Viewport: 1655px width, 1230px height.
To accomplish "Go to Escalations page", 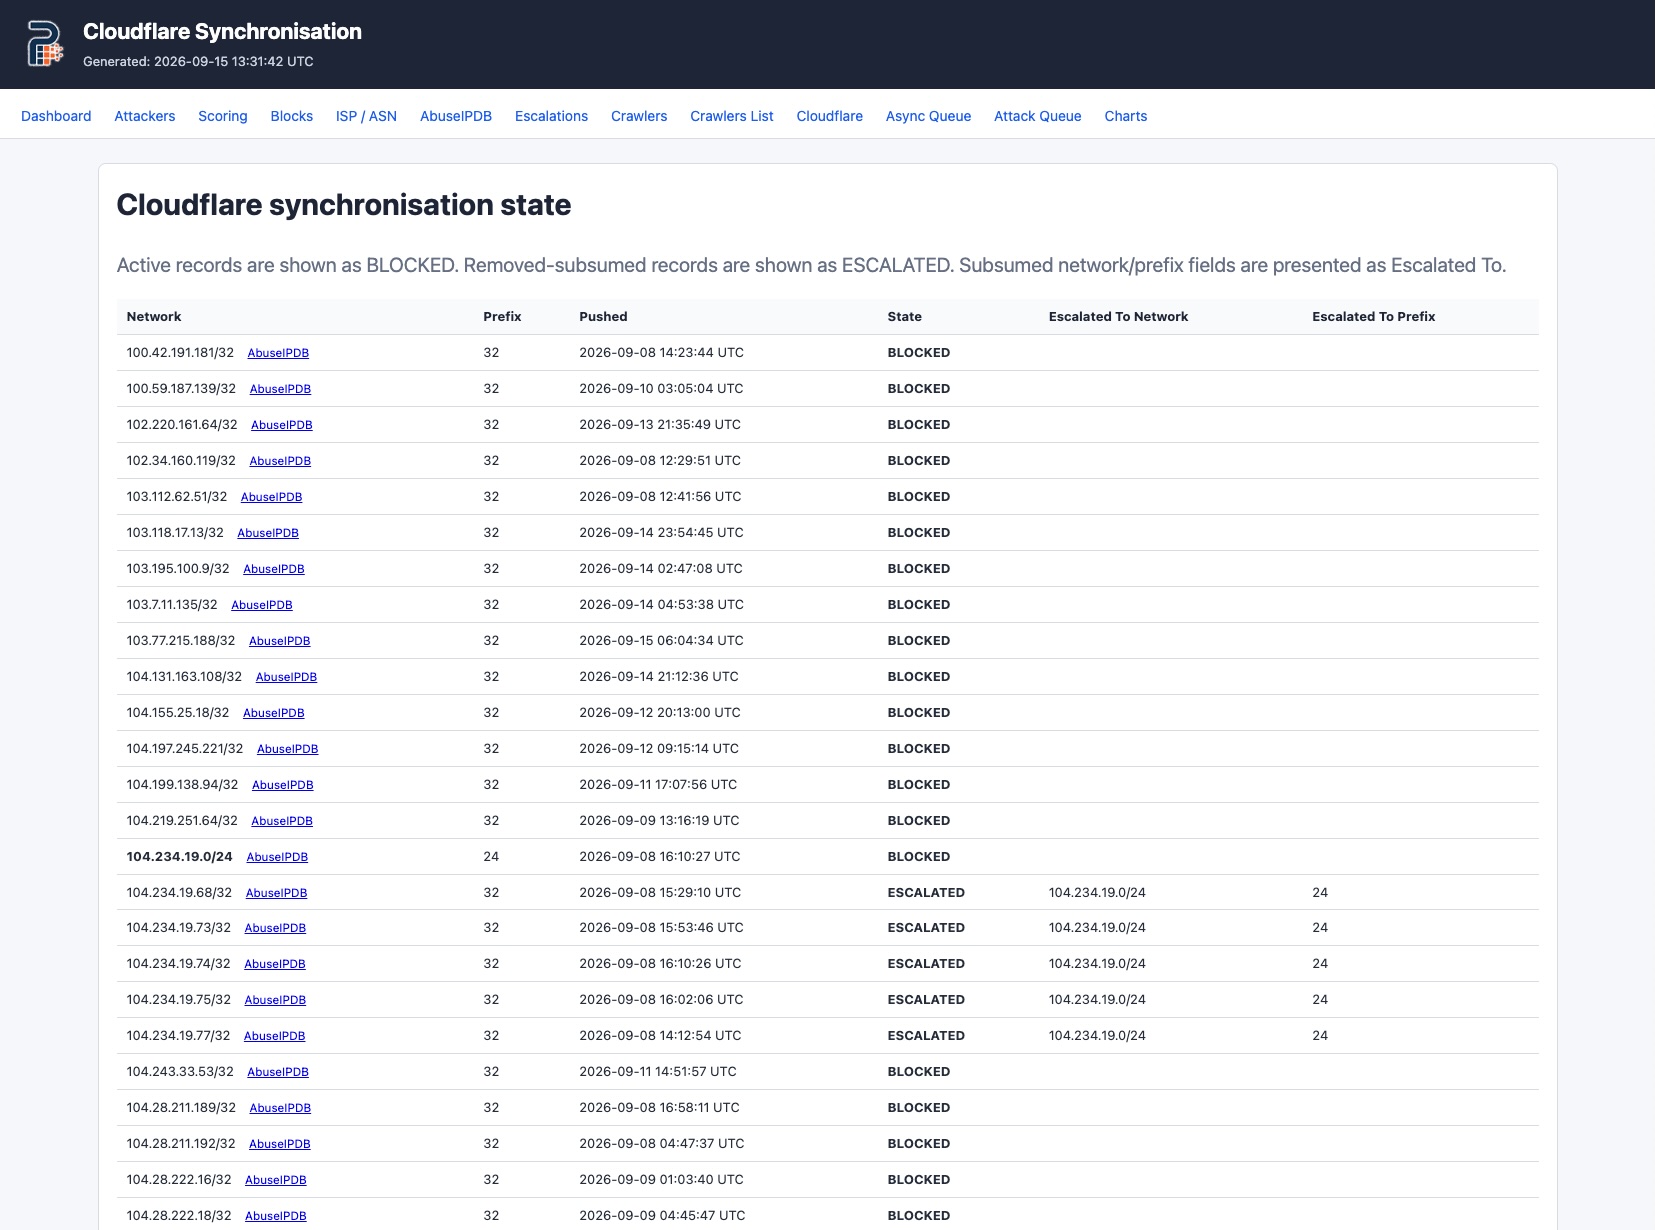I will [551, 116].
